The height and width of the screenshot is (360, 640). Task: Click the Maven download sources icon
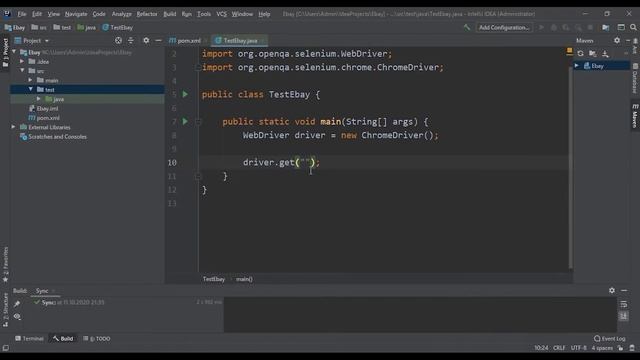pos(605,53)
